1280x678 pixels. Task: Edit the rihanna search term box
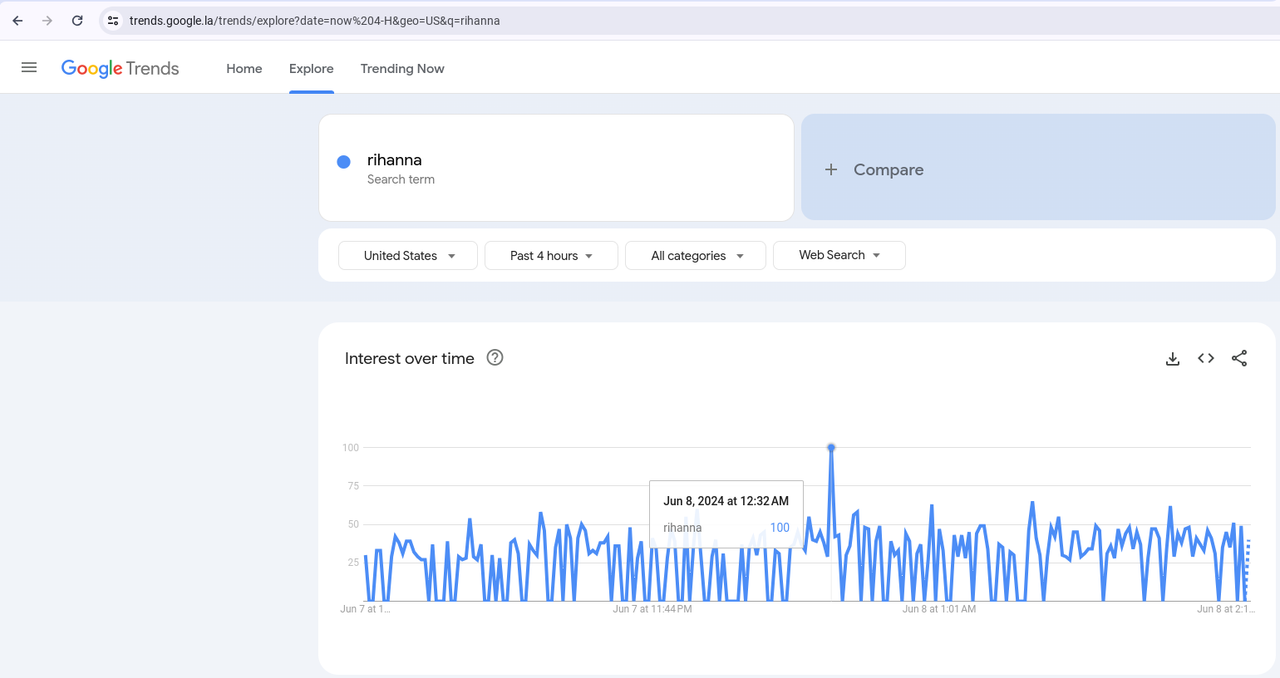click(556, 168)
